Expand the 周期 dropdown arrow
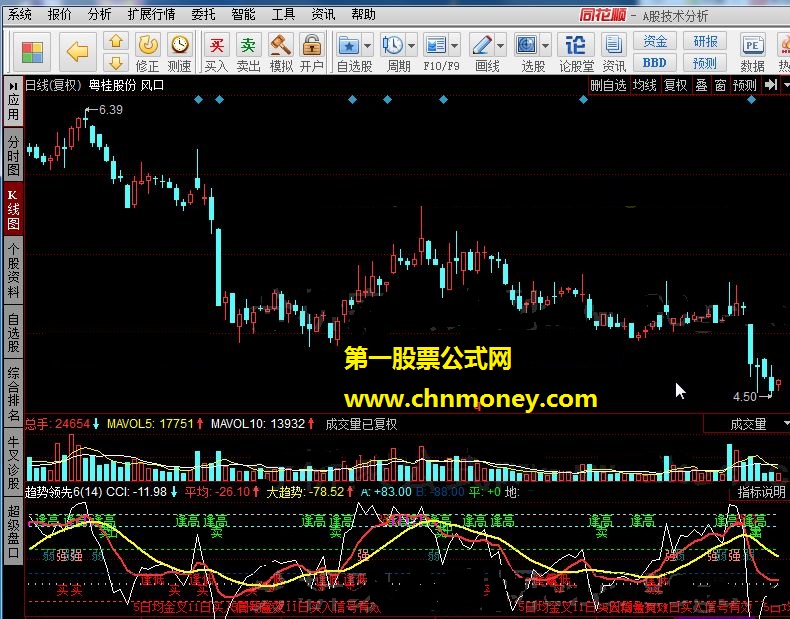 click(412, 46)
